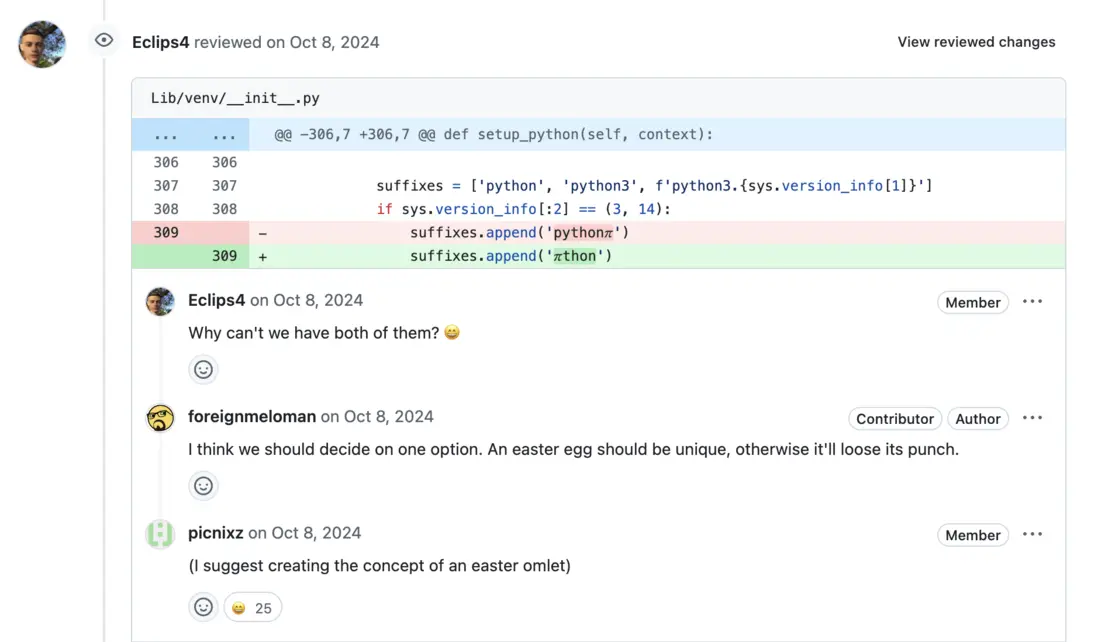Click picnixz's green avatar icon

[x=160, y=534]
